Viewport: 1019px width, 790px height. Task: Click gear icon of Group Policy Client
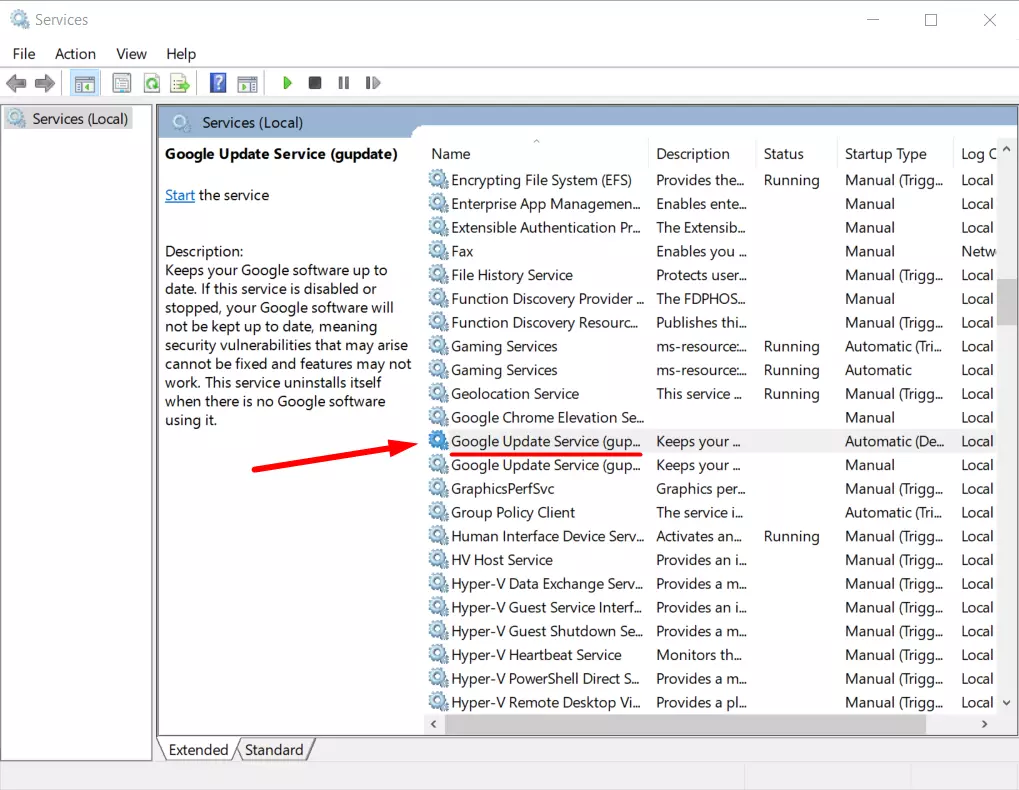[439, 512]
